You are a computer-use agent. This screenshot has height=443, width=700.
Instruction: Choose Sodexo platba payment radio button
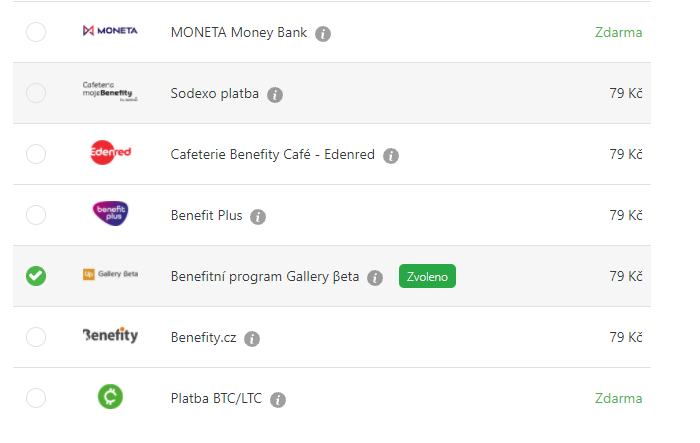pos(36,93)
